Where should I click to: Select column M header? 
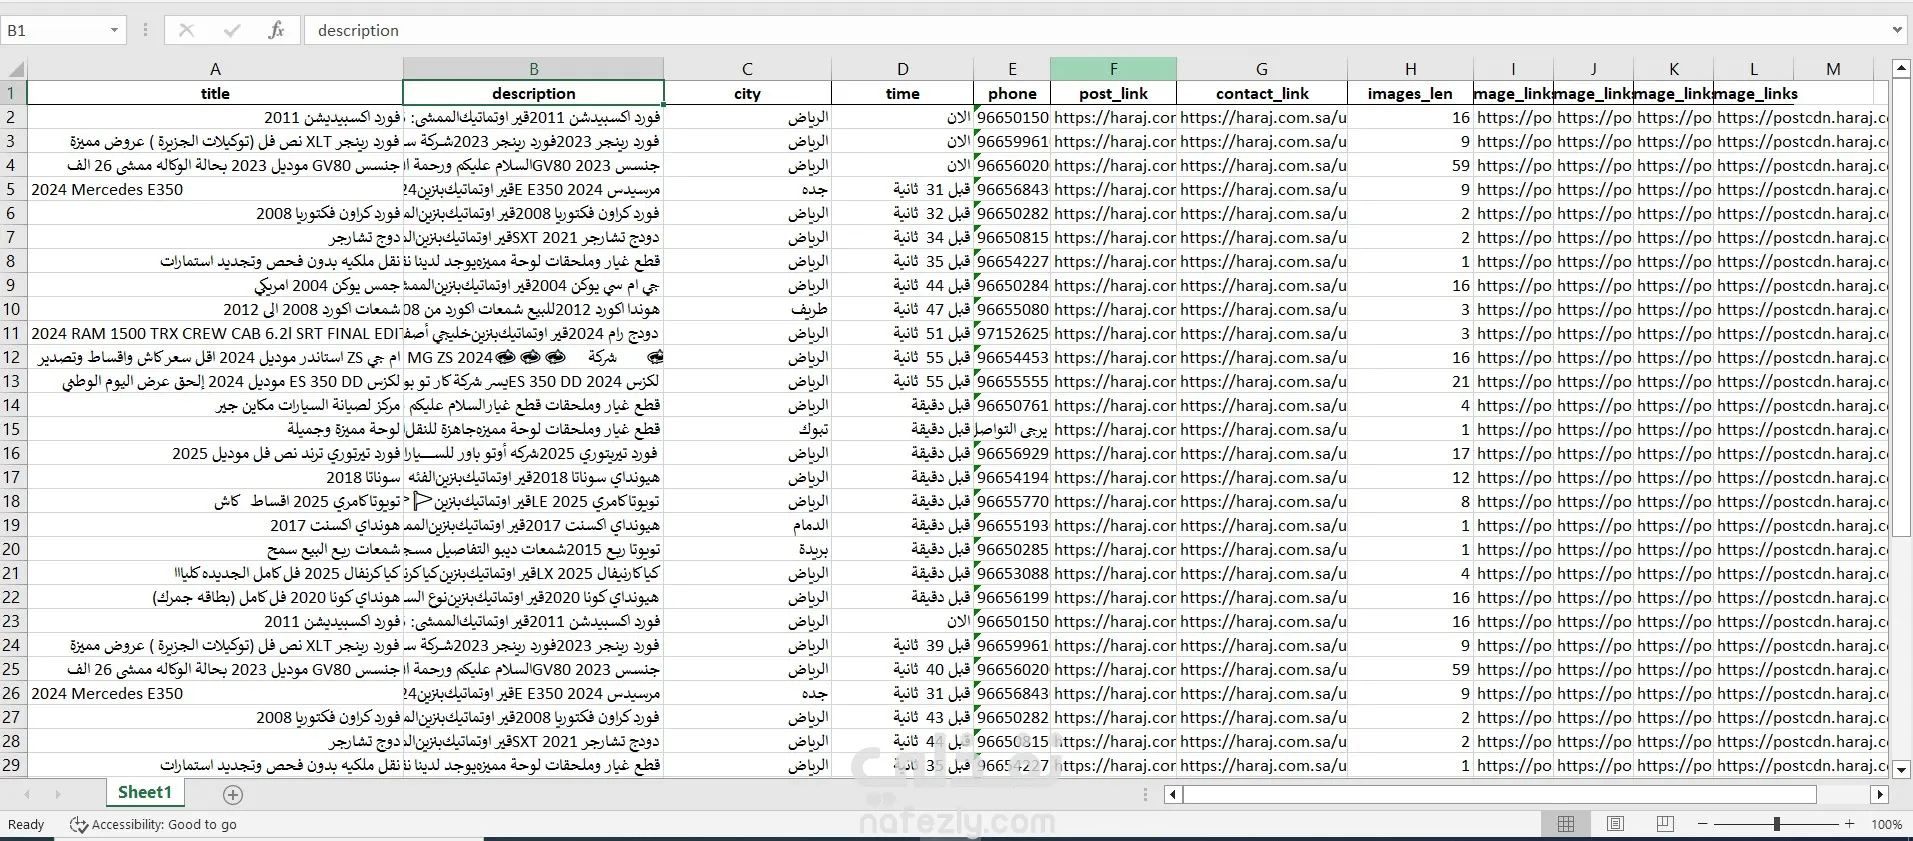[1833, 69]
